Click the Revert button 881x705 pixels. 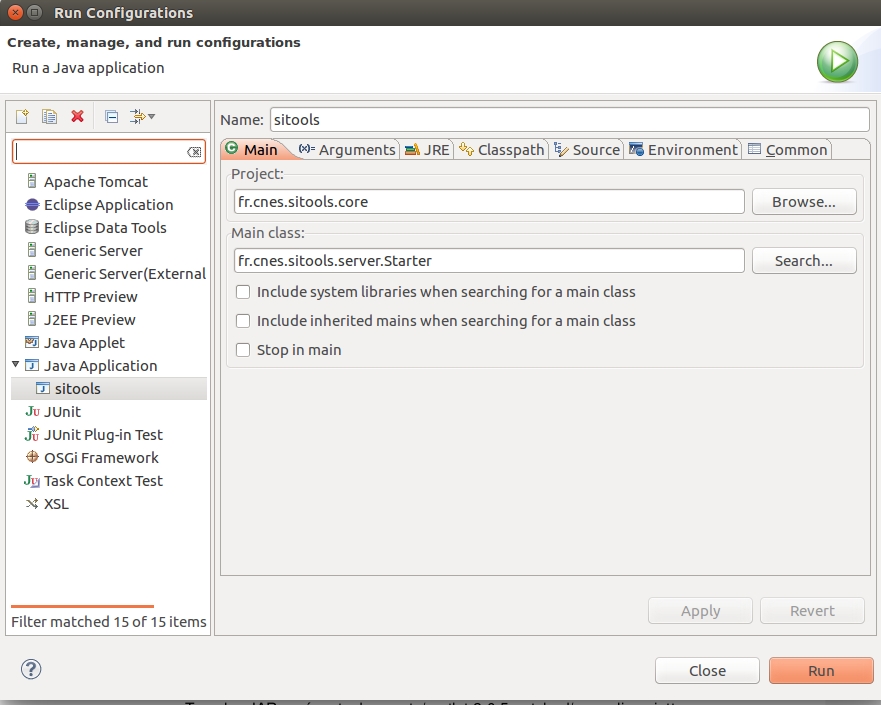[812, 611]
